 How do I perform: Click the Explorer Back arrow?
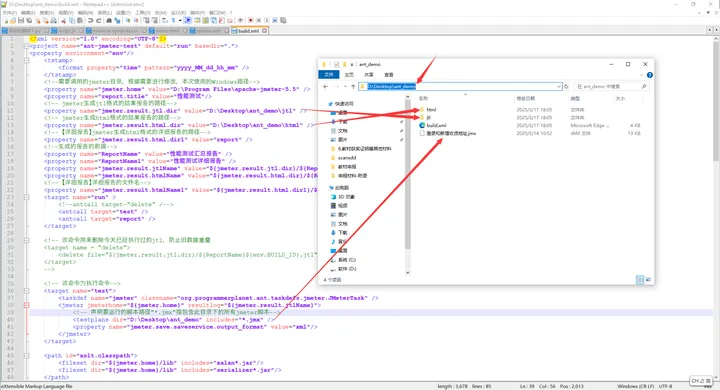pyautogui.click(x=326, y=86)
